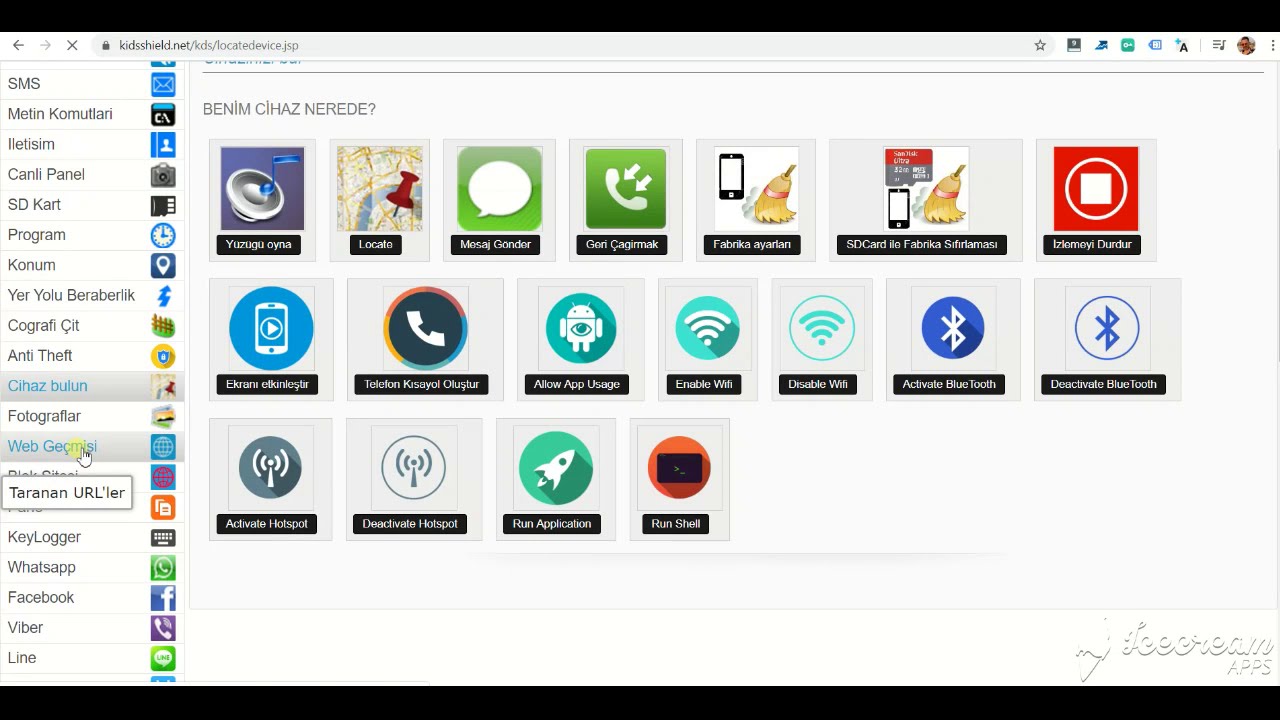The width and height of the screenshot is (1280, 720).
Task: Go back with the browser back arrow
Action: [x=18, y=45]
